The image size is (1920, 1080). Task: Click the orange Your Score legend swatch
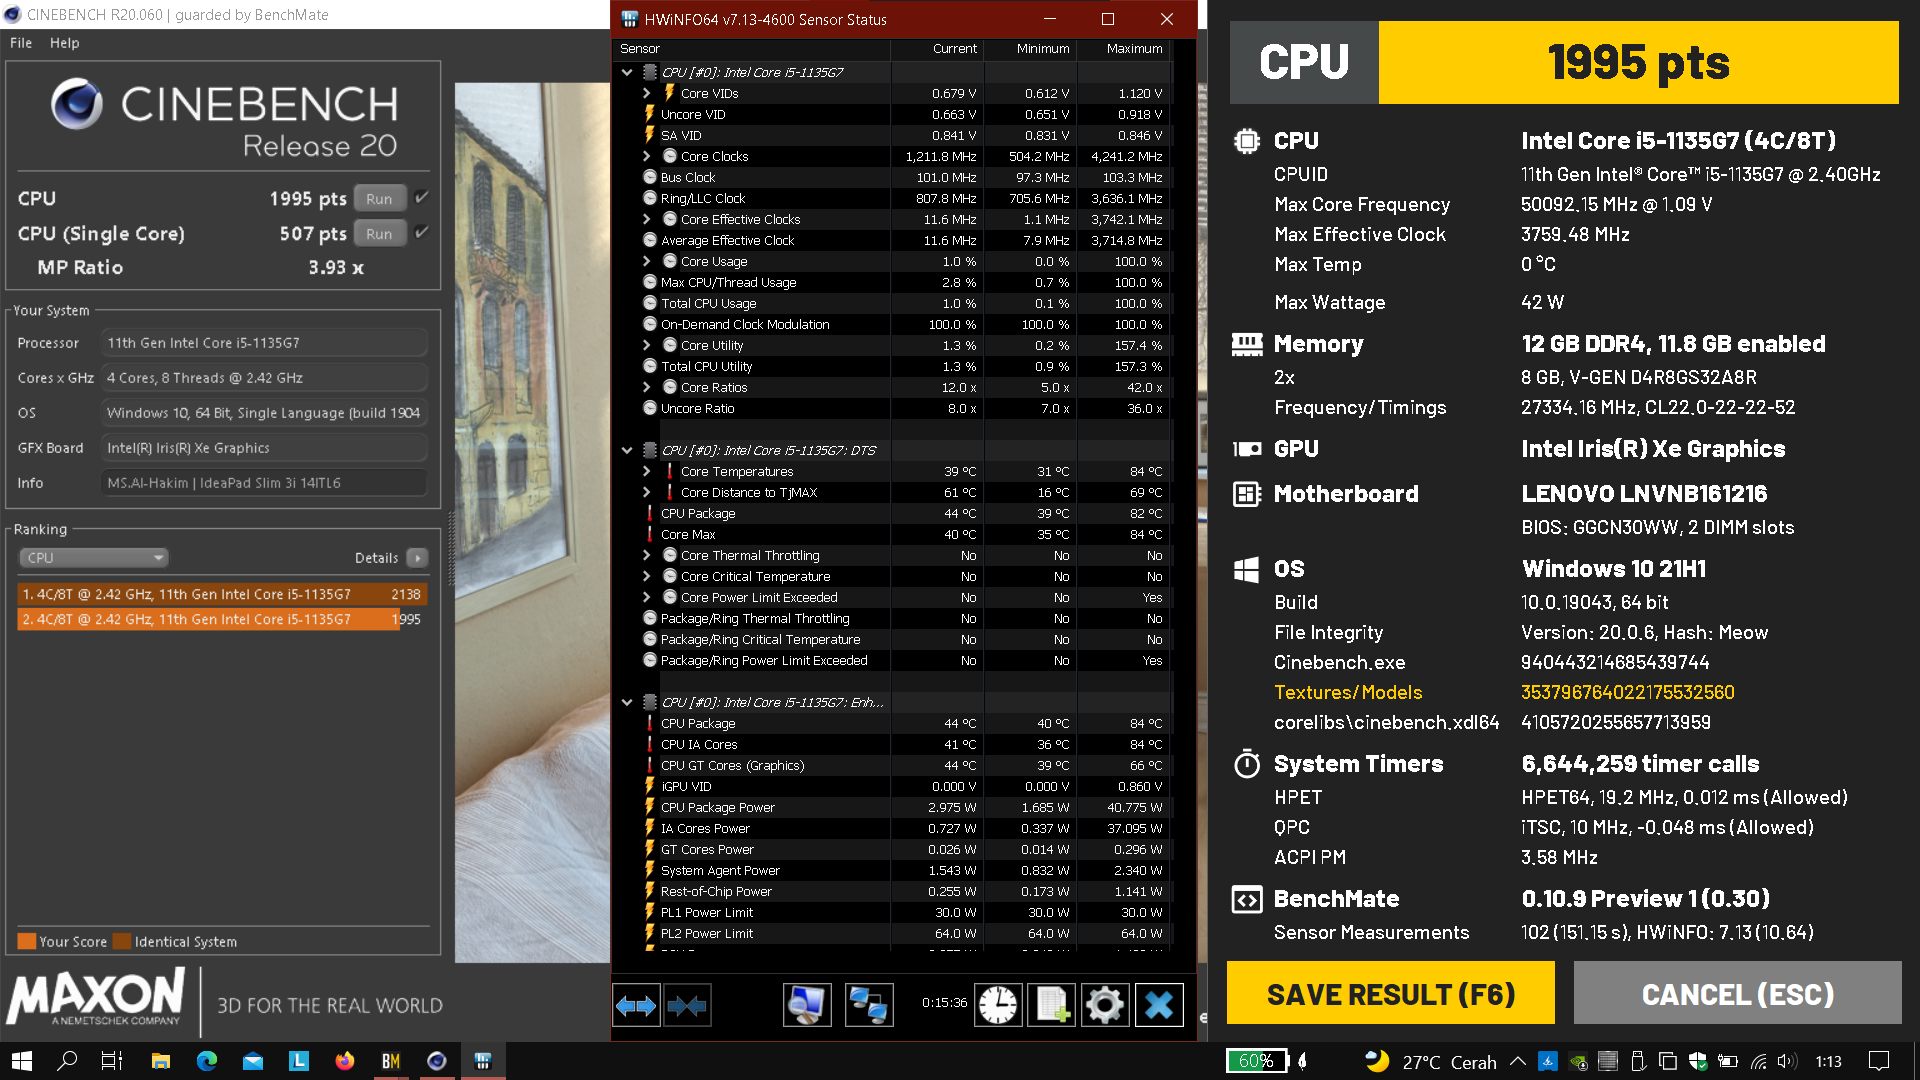pos(27,941)
